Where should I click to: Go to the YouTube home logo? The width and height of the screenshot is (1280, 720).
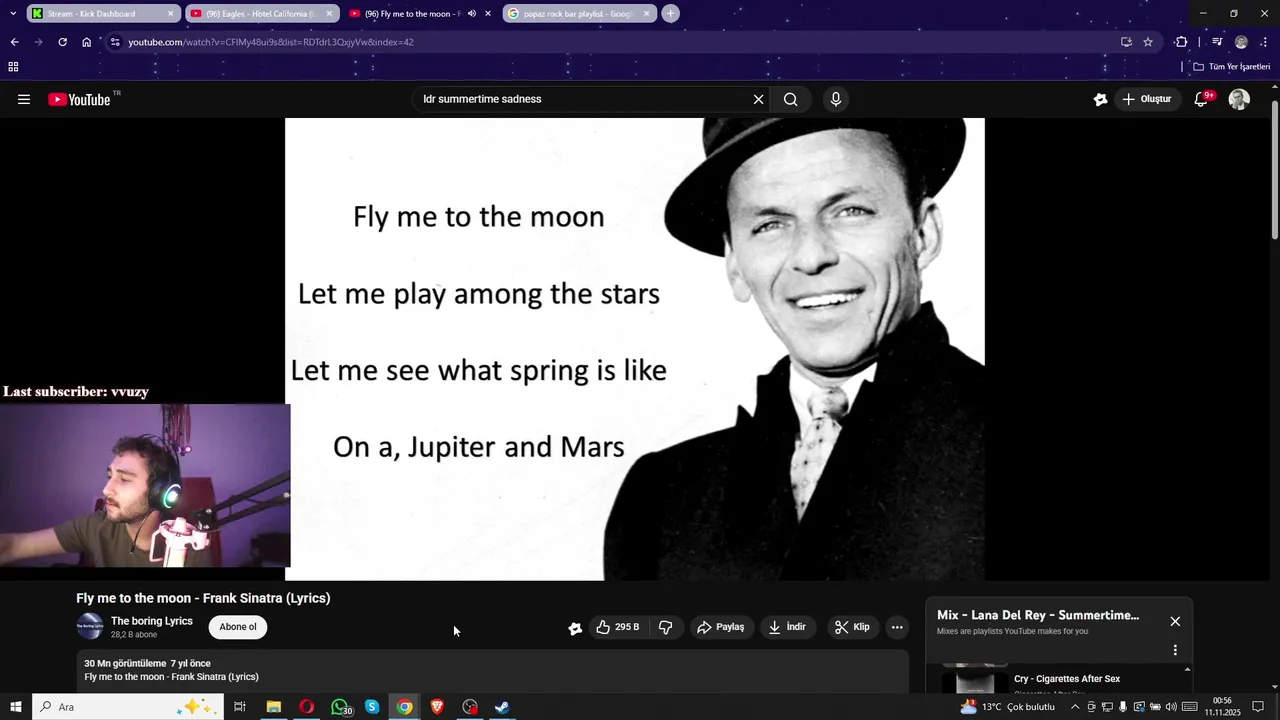pos(79,99)
